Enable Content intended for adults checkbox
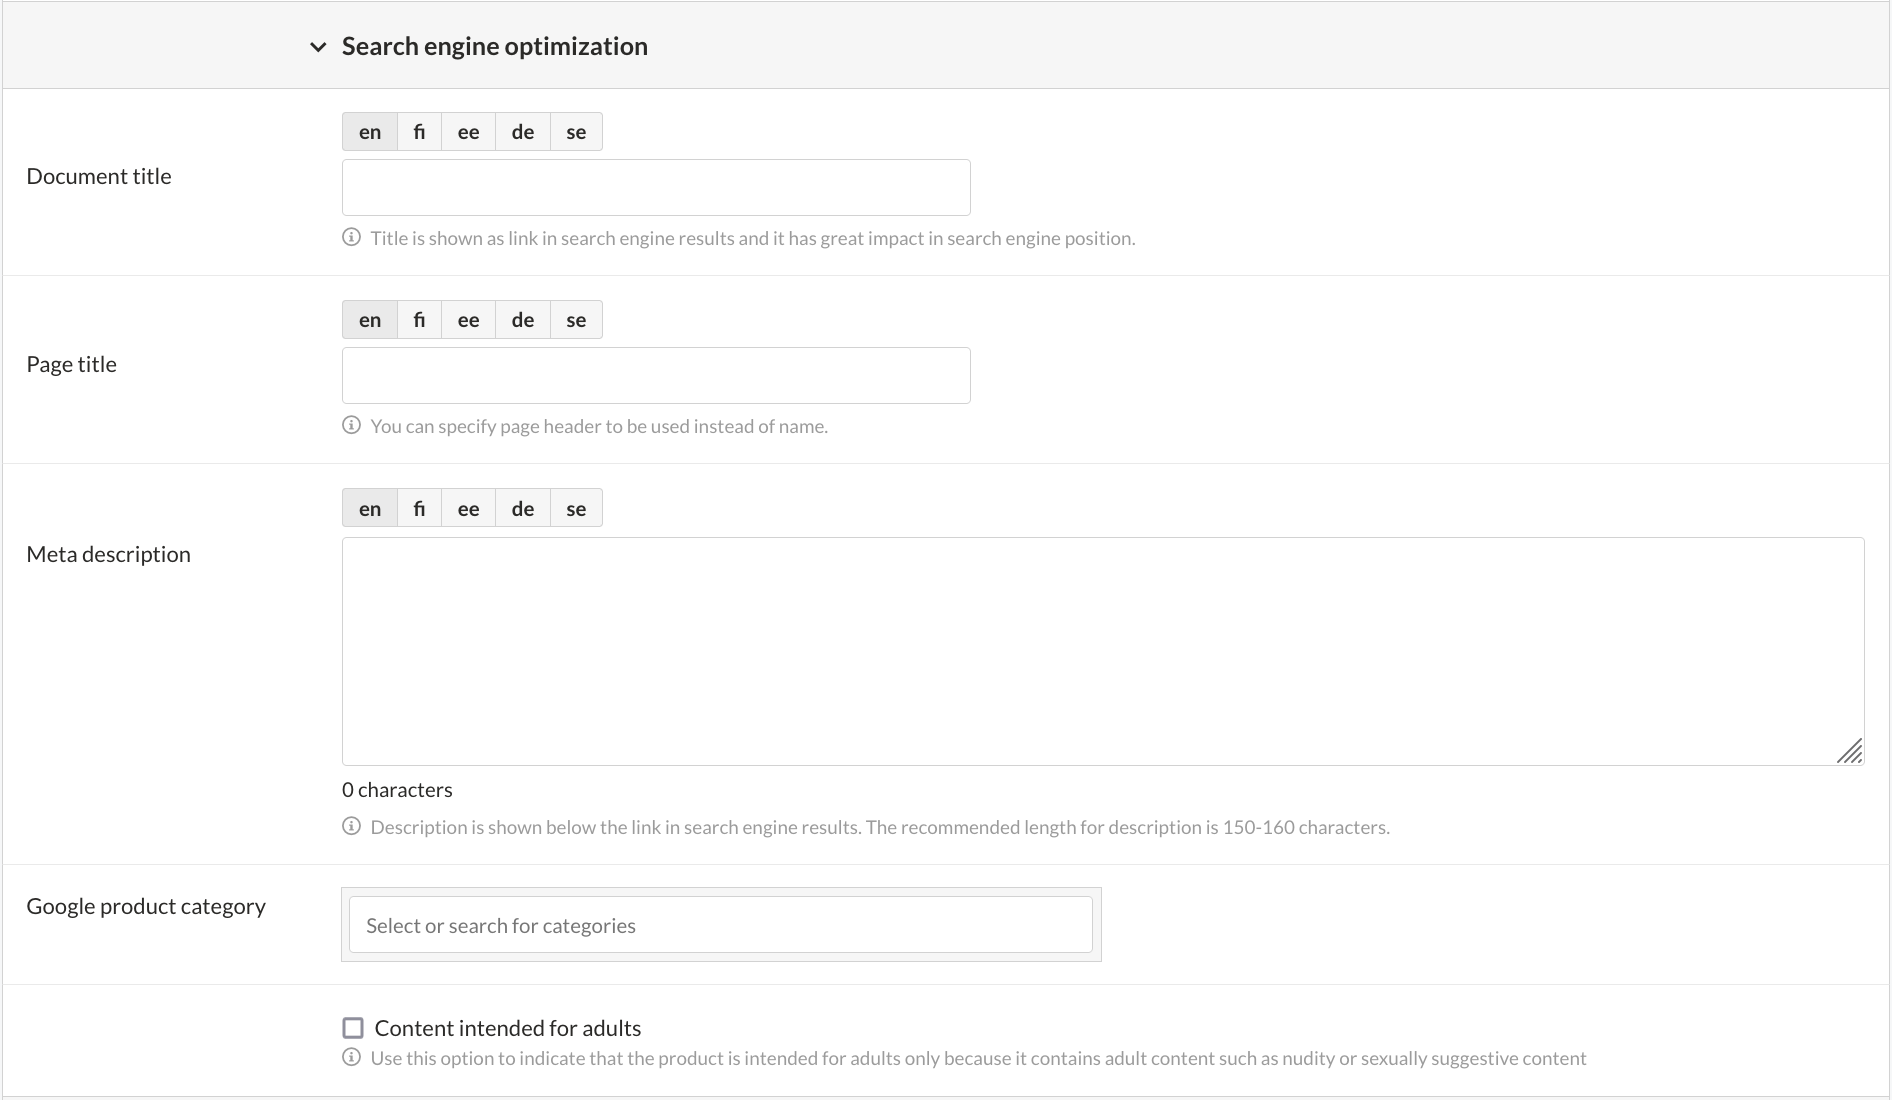1892x1100 pixels. [353, 1028]
